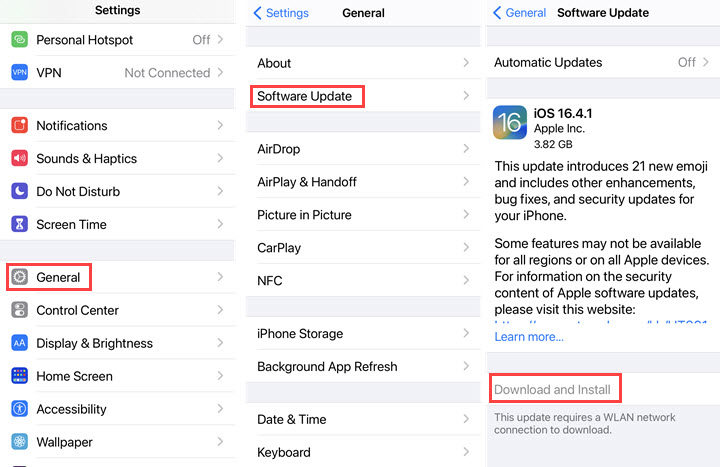Tap the Do Not Disturb moon icon
Viewport: 720px width, 467px height.
19,191
